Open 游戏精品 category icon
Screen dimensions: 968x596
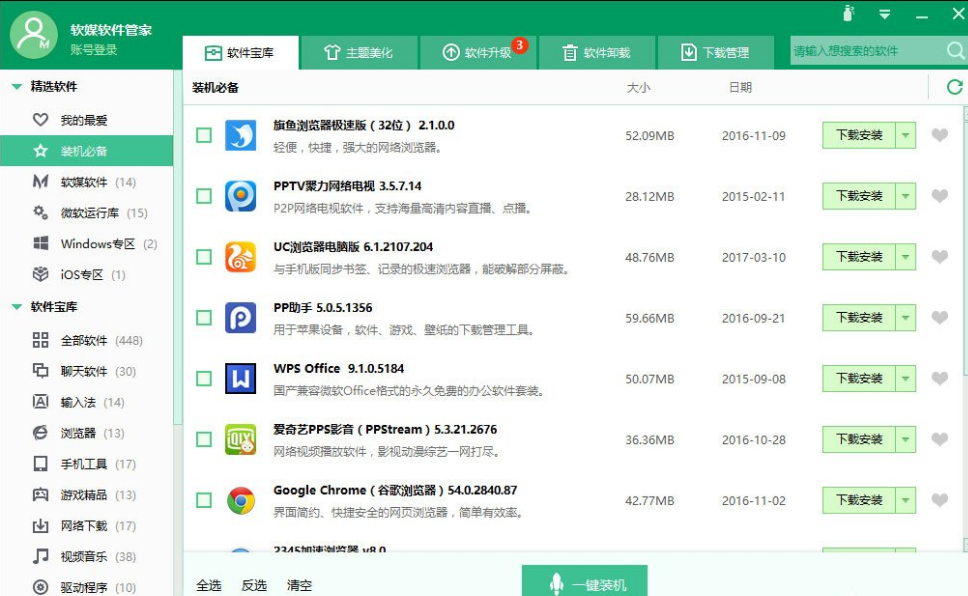pyautogui.click(x=41, y=495)
